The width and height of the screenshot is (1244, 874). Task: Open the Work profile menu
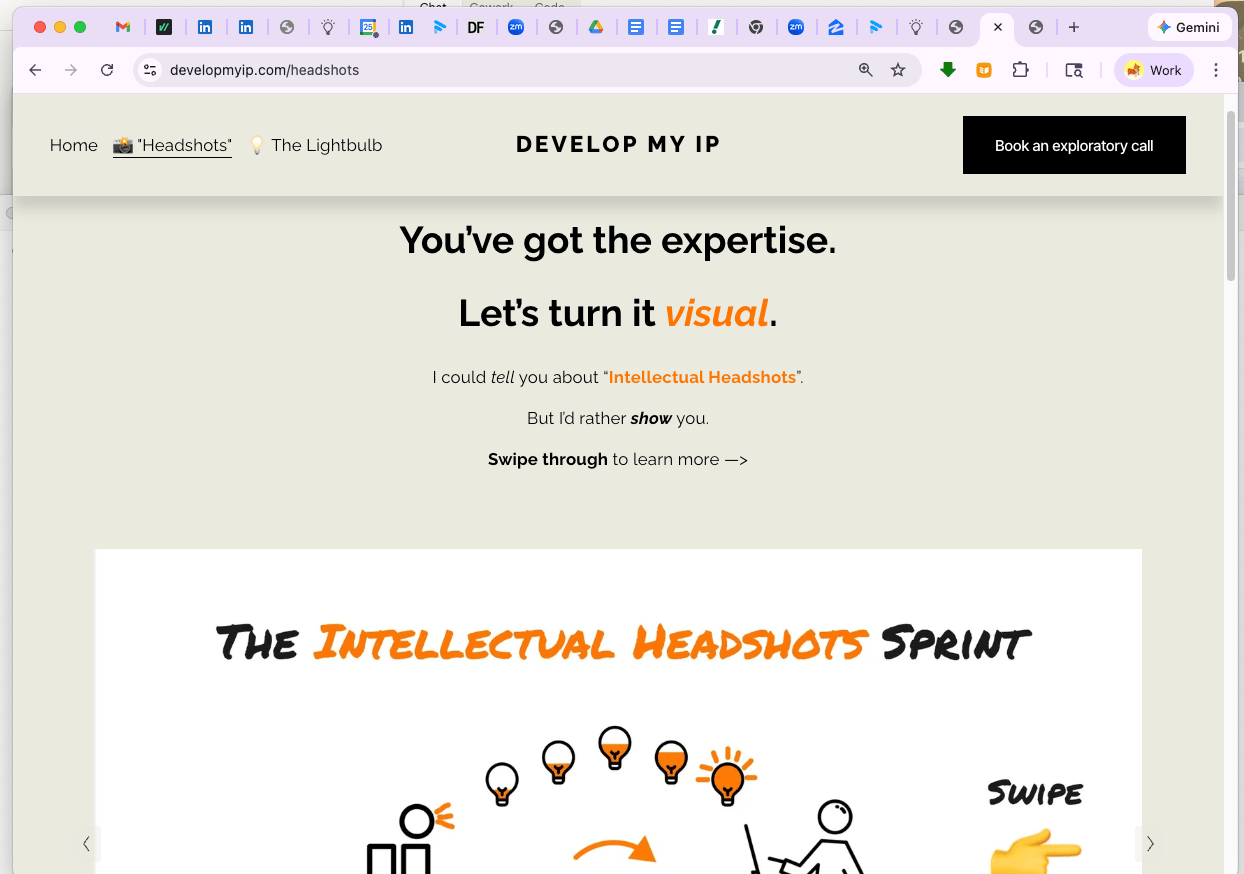(x=1153, y=70)
